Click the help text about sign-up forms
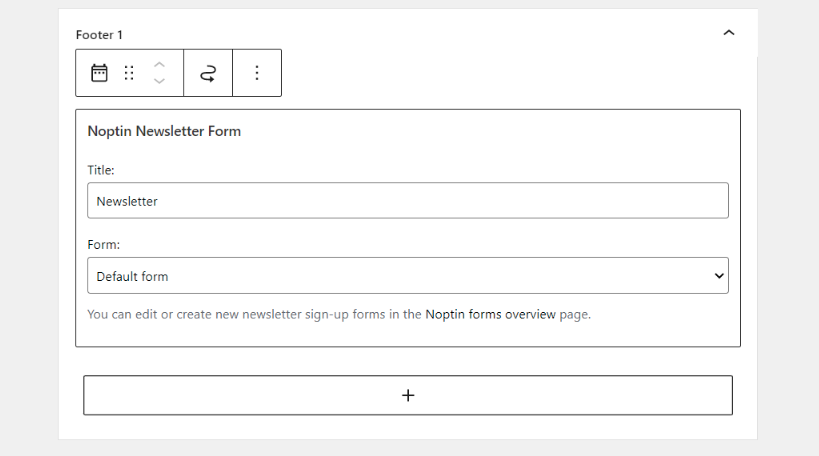 339,314
